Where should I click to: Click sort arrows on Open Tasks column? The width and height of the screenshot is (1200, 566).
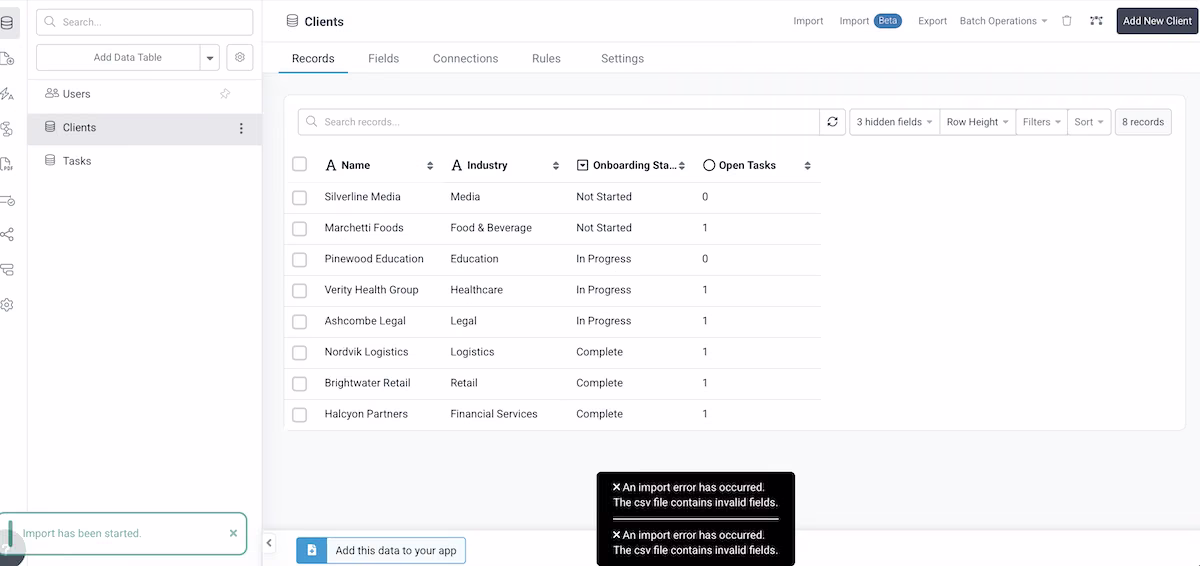(807, 166)
